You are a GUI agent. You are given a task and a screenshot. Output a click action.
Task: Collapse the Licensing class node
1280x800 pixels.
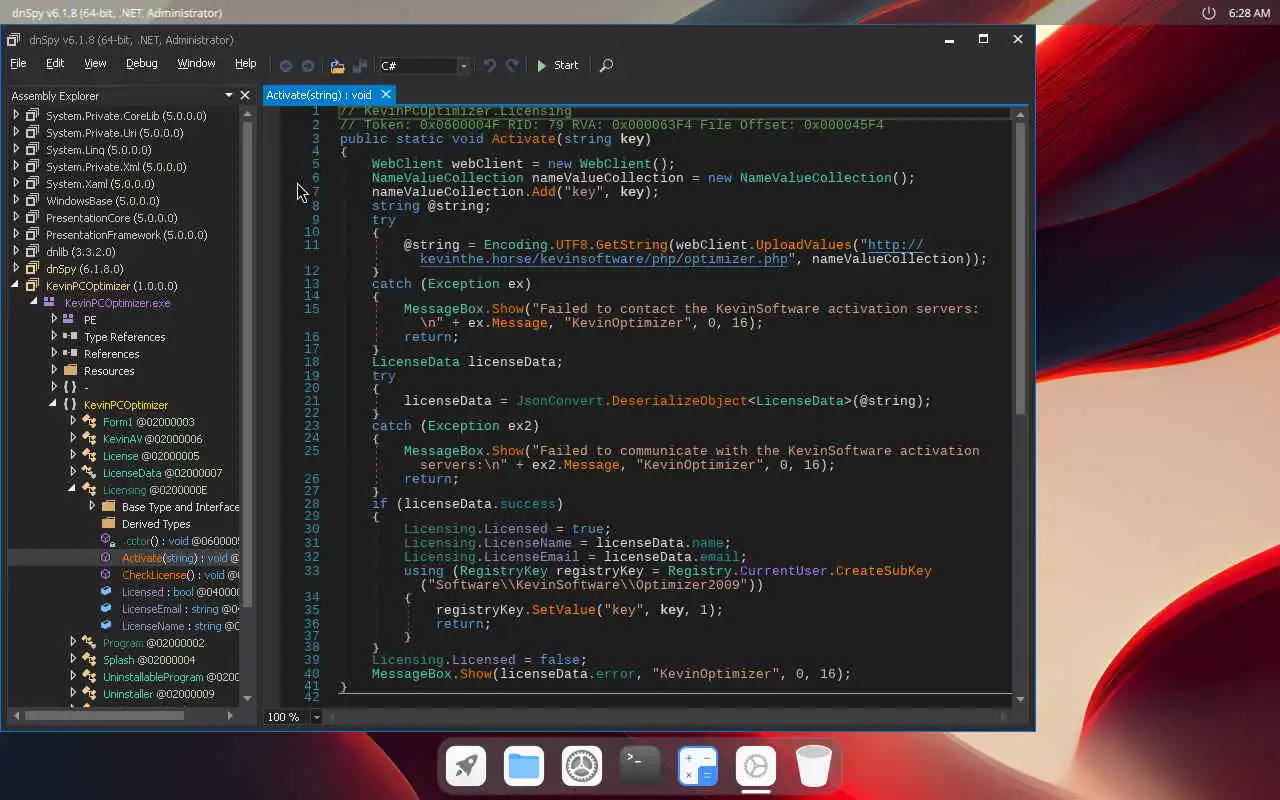pyautogui.click(x=73, y=490)
